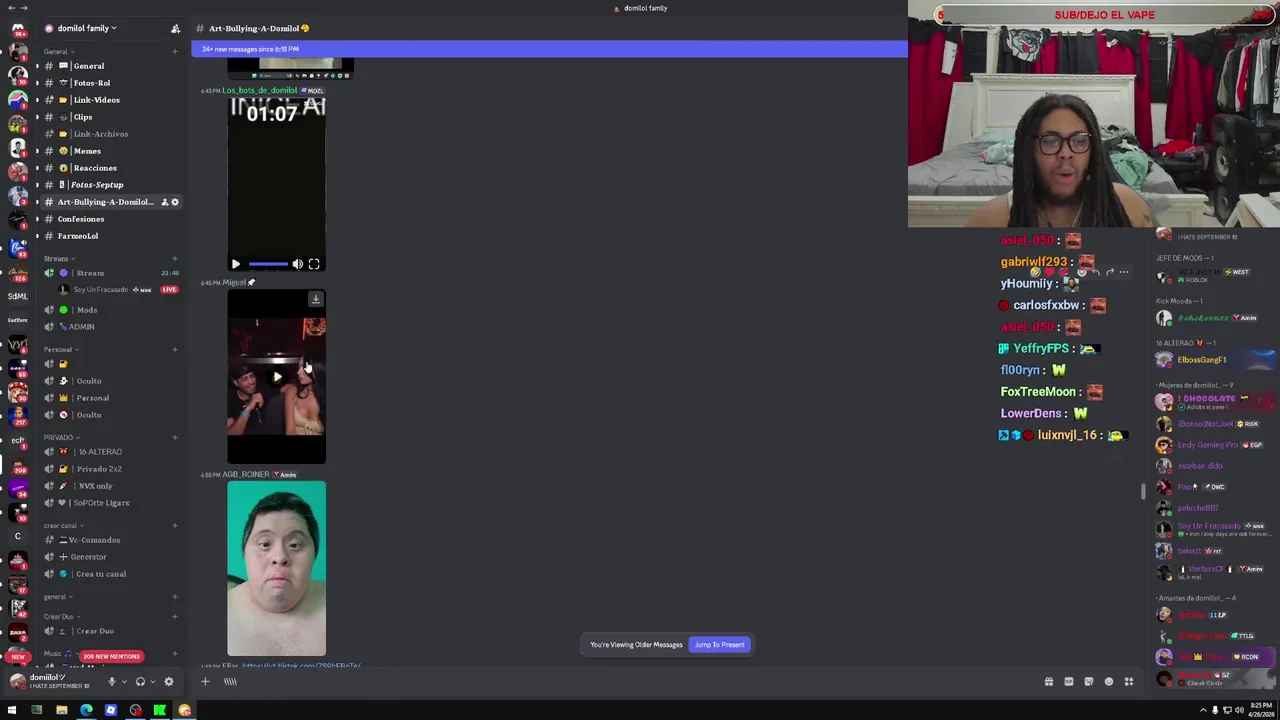The width and height of the screenshot is (1280, 720).
Task: Open headphone output options arrow
Action: tap(153, 681)
